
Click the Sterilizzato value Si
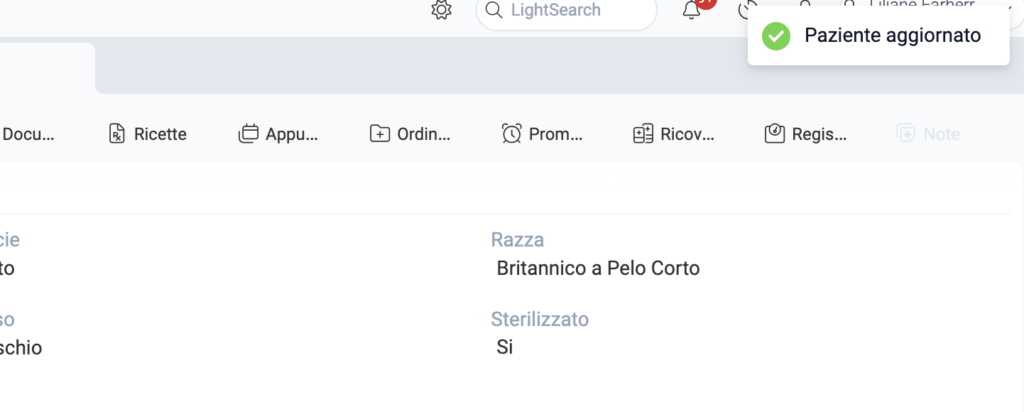[x=505, y=347]
